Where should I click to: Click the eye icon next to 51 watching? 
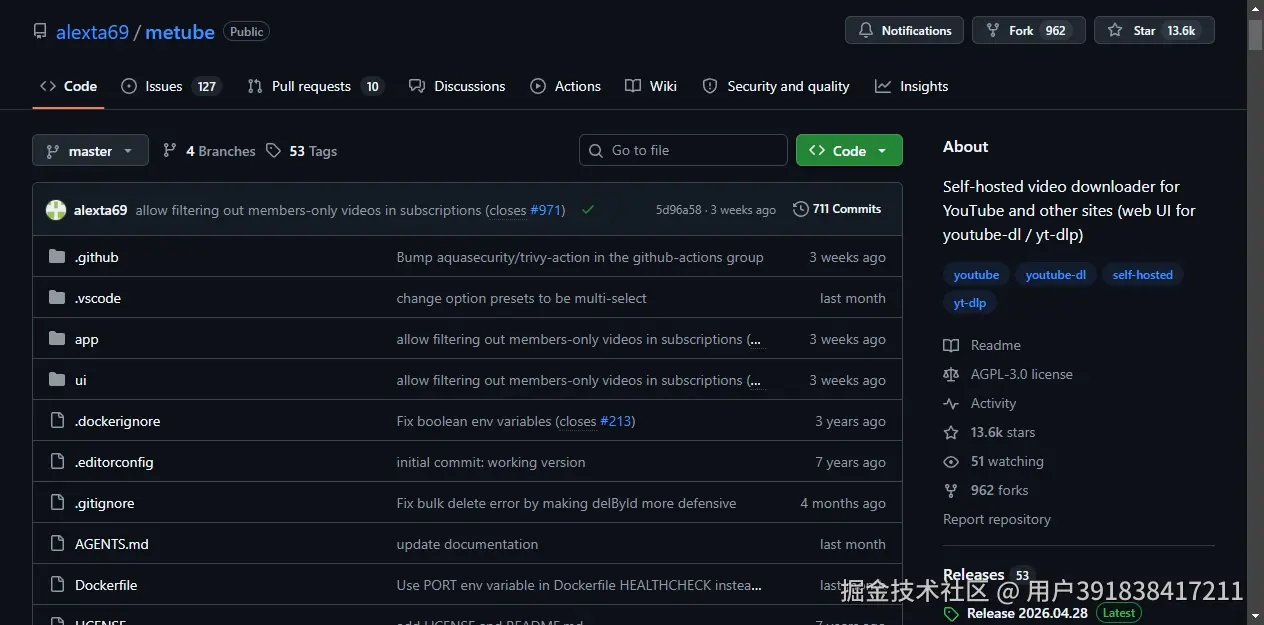click(951, 461)
